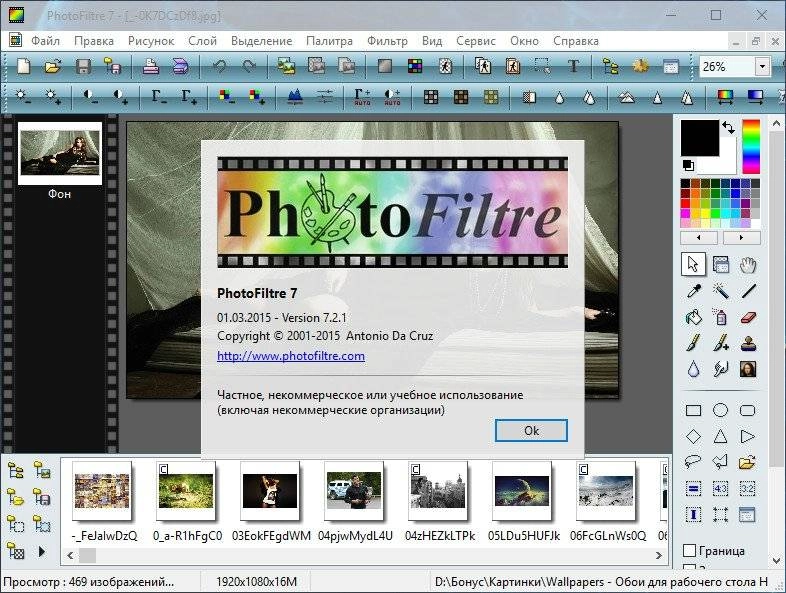Toggle the Граница checkbox
This screenshot has height=593, width=786.
coord(690,550)
